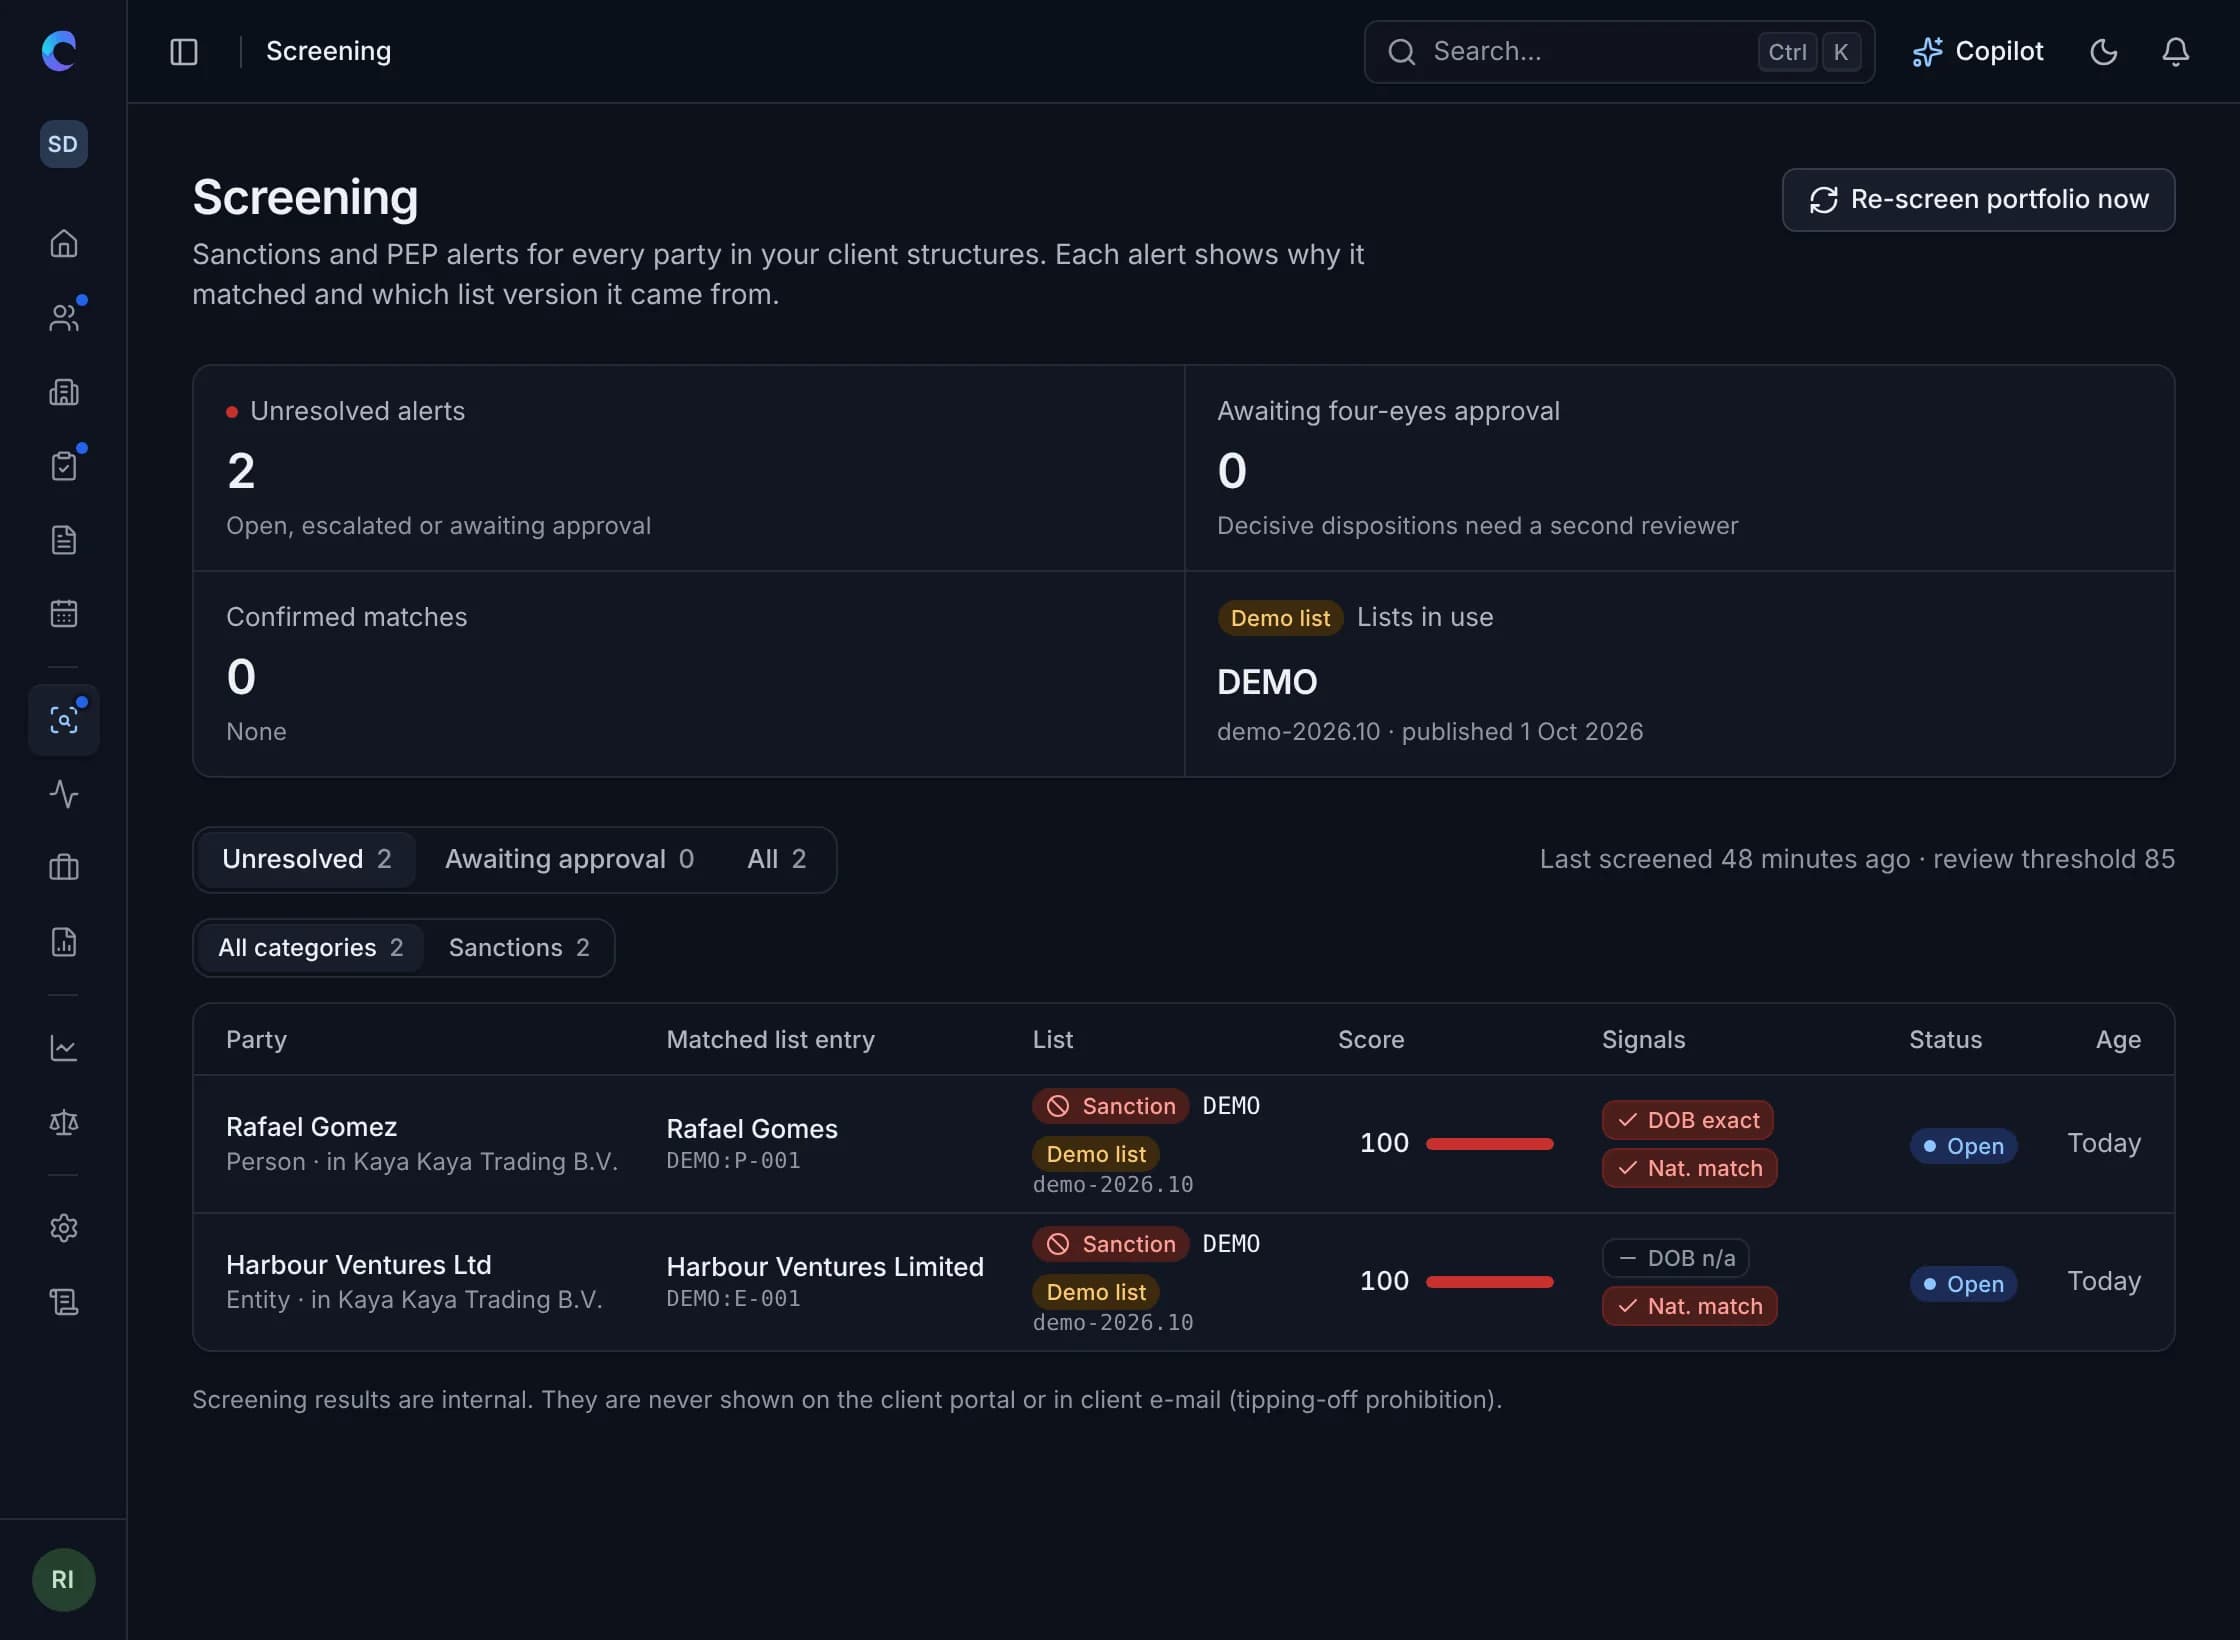Open settings gear in sidebar

pos(64,1228)
